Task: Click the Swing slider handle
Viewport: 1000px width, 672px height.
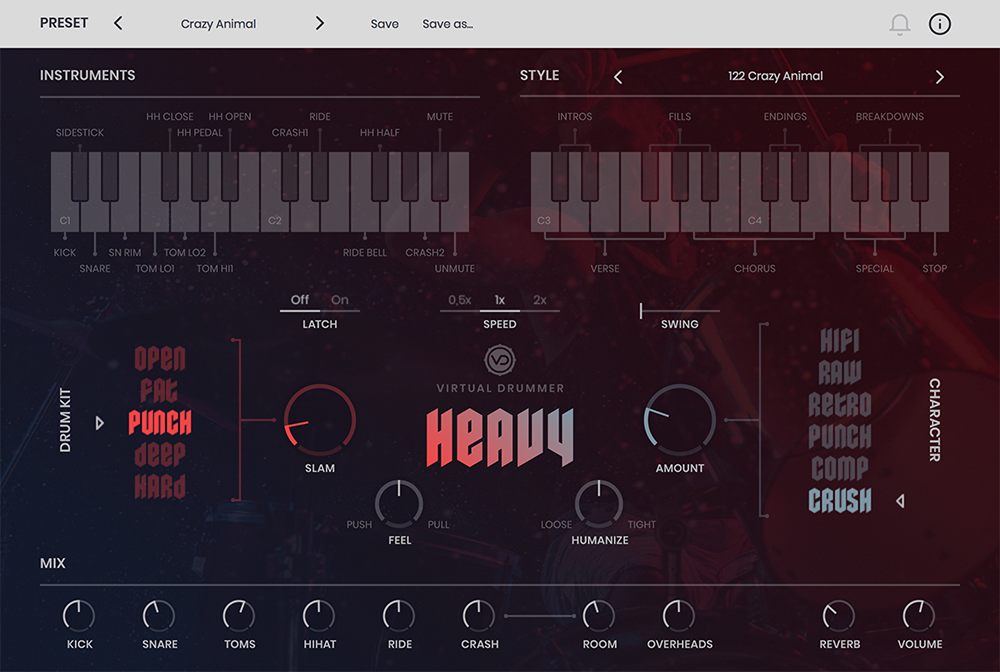Action: tap(641, 310)
